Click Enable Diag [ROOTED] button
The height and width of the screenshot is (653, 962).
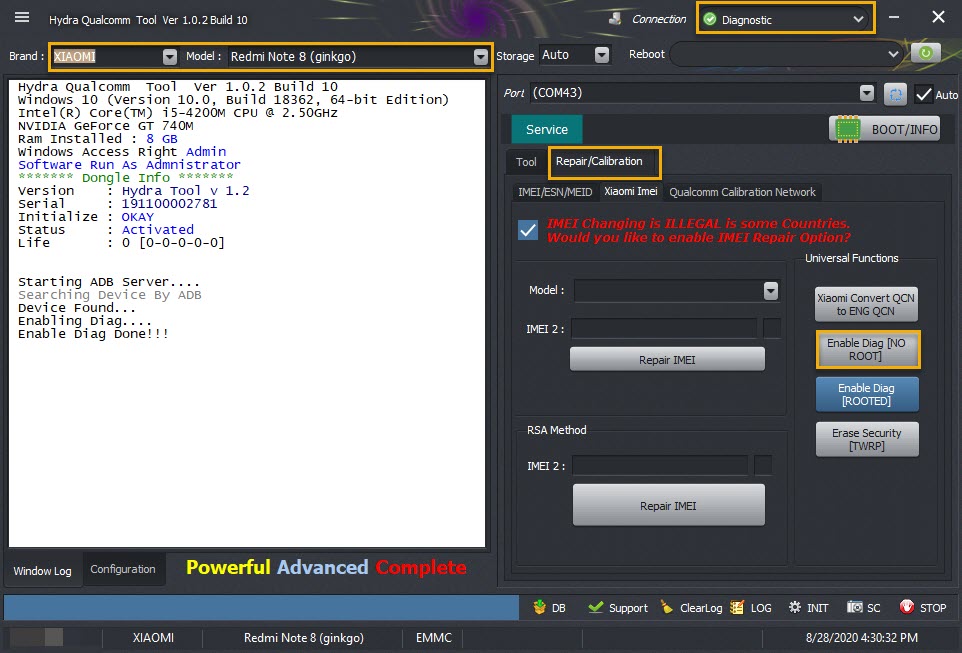(866, 394)
